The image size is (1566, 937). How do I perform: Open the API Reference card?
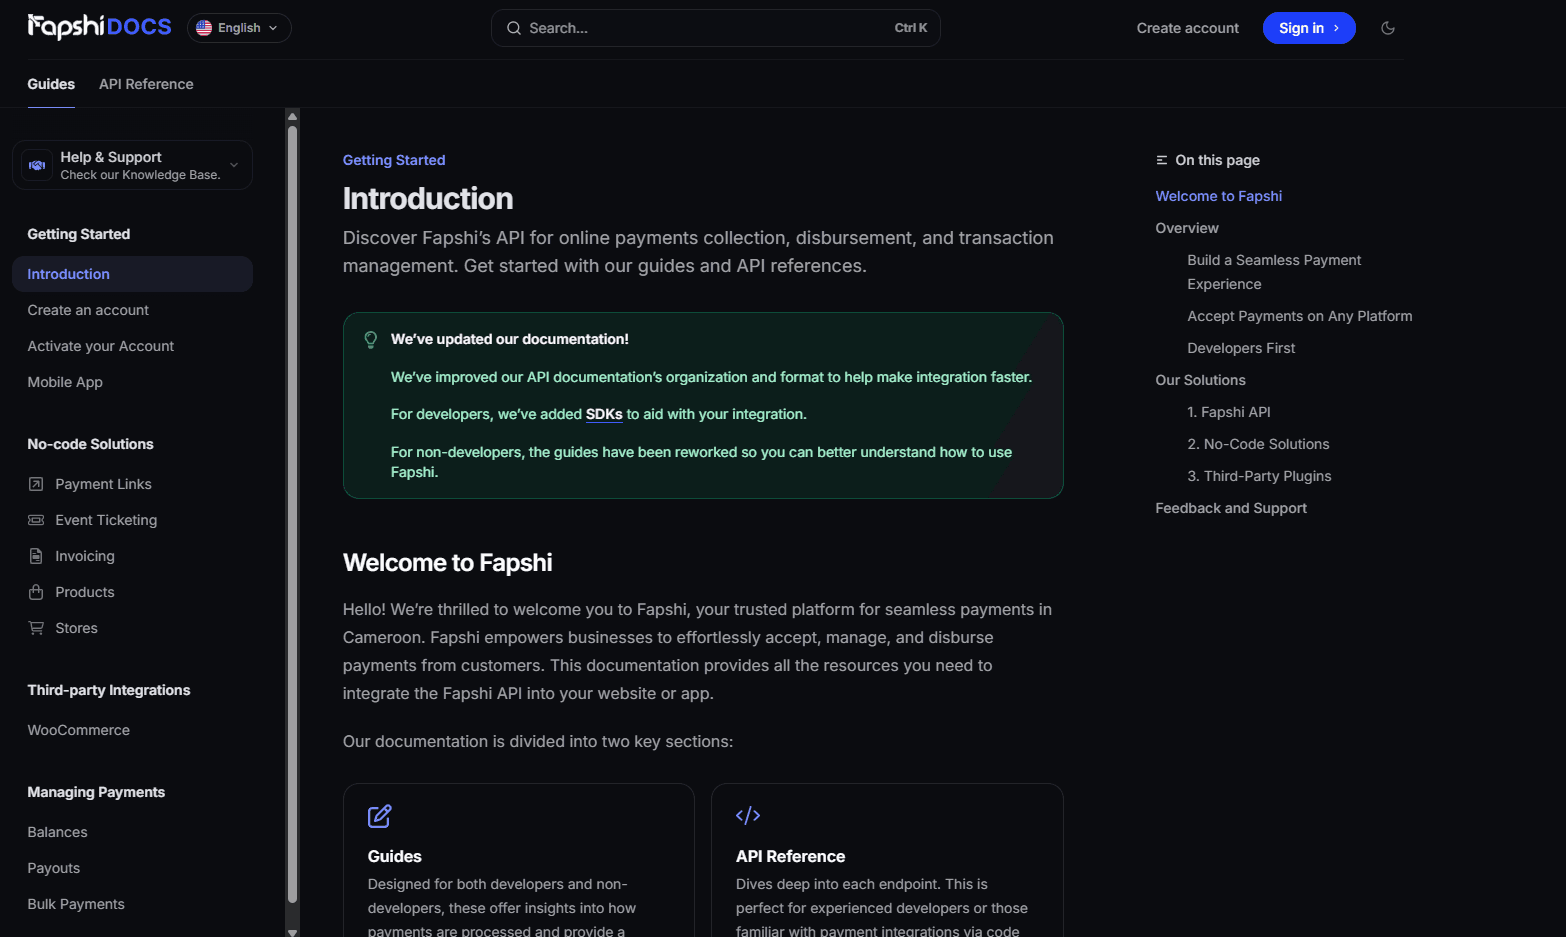click(887, 860)
